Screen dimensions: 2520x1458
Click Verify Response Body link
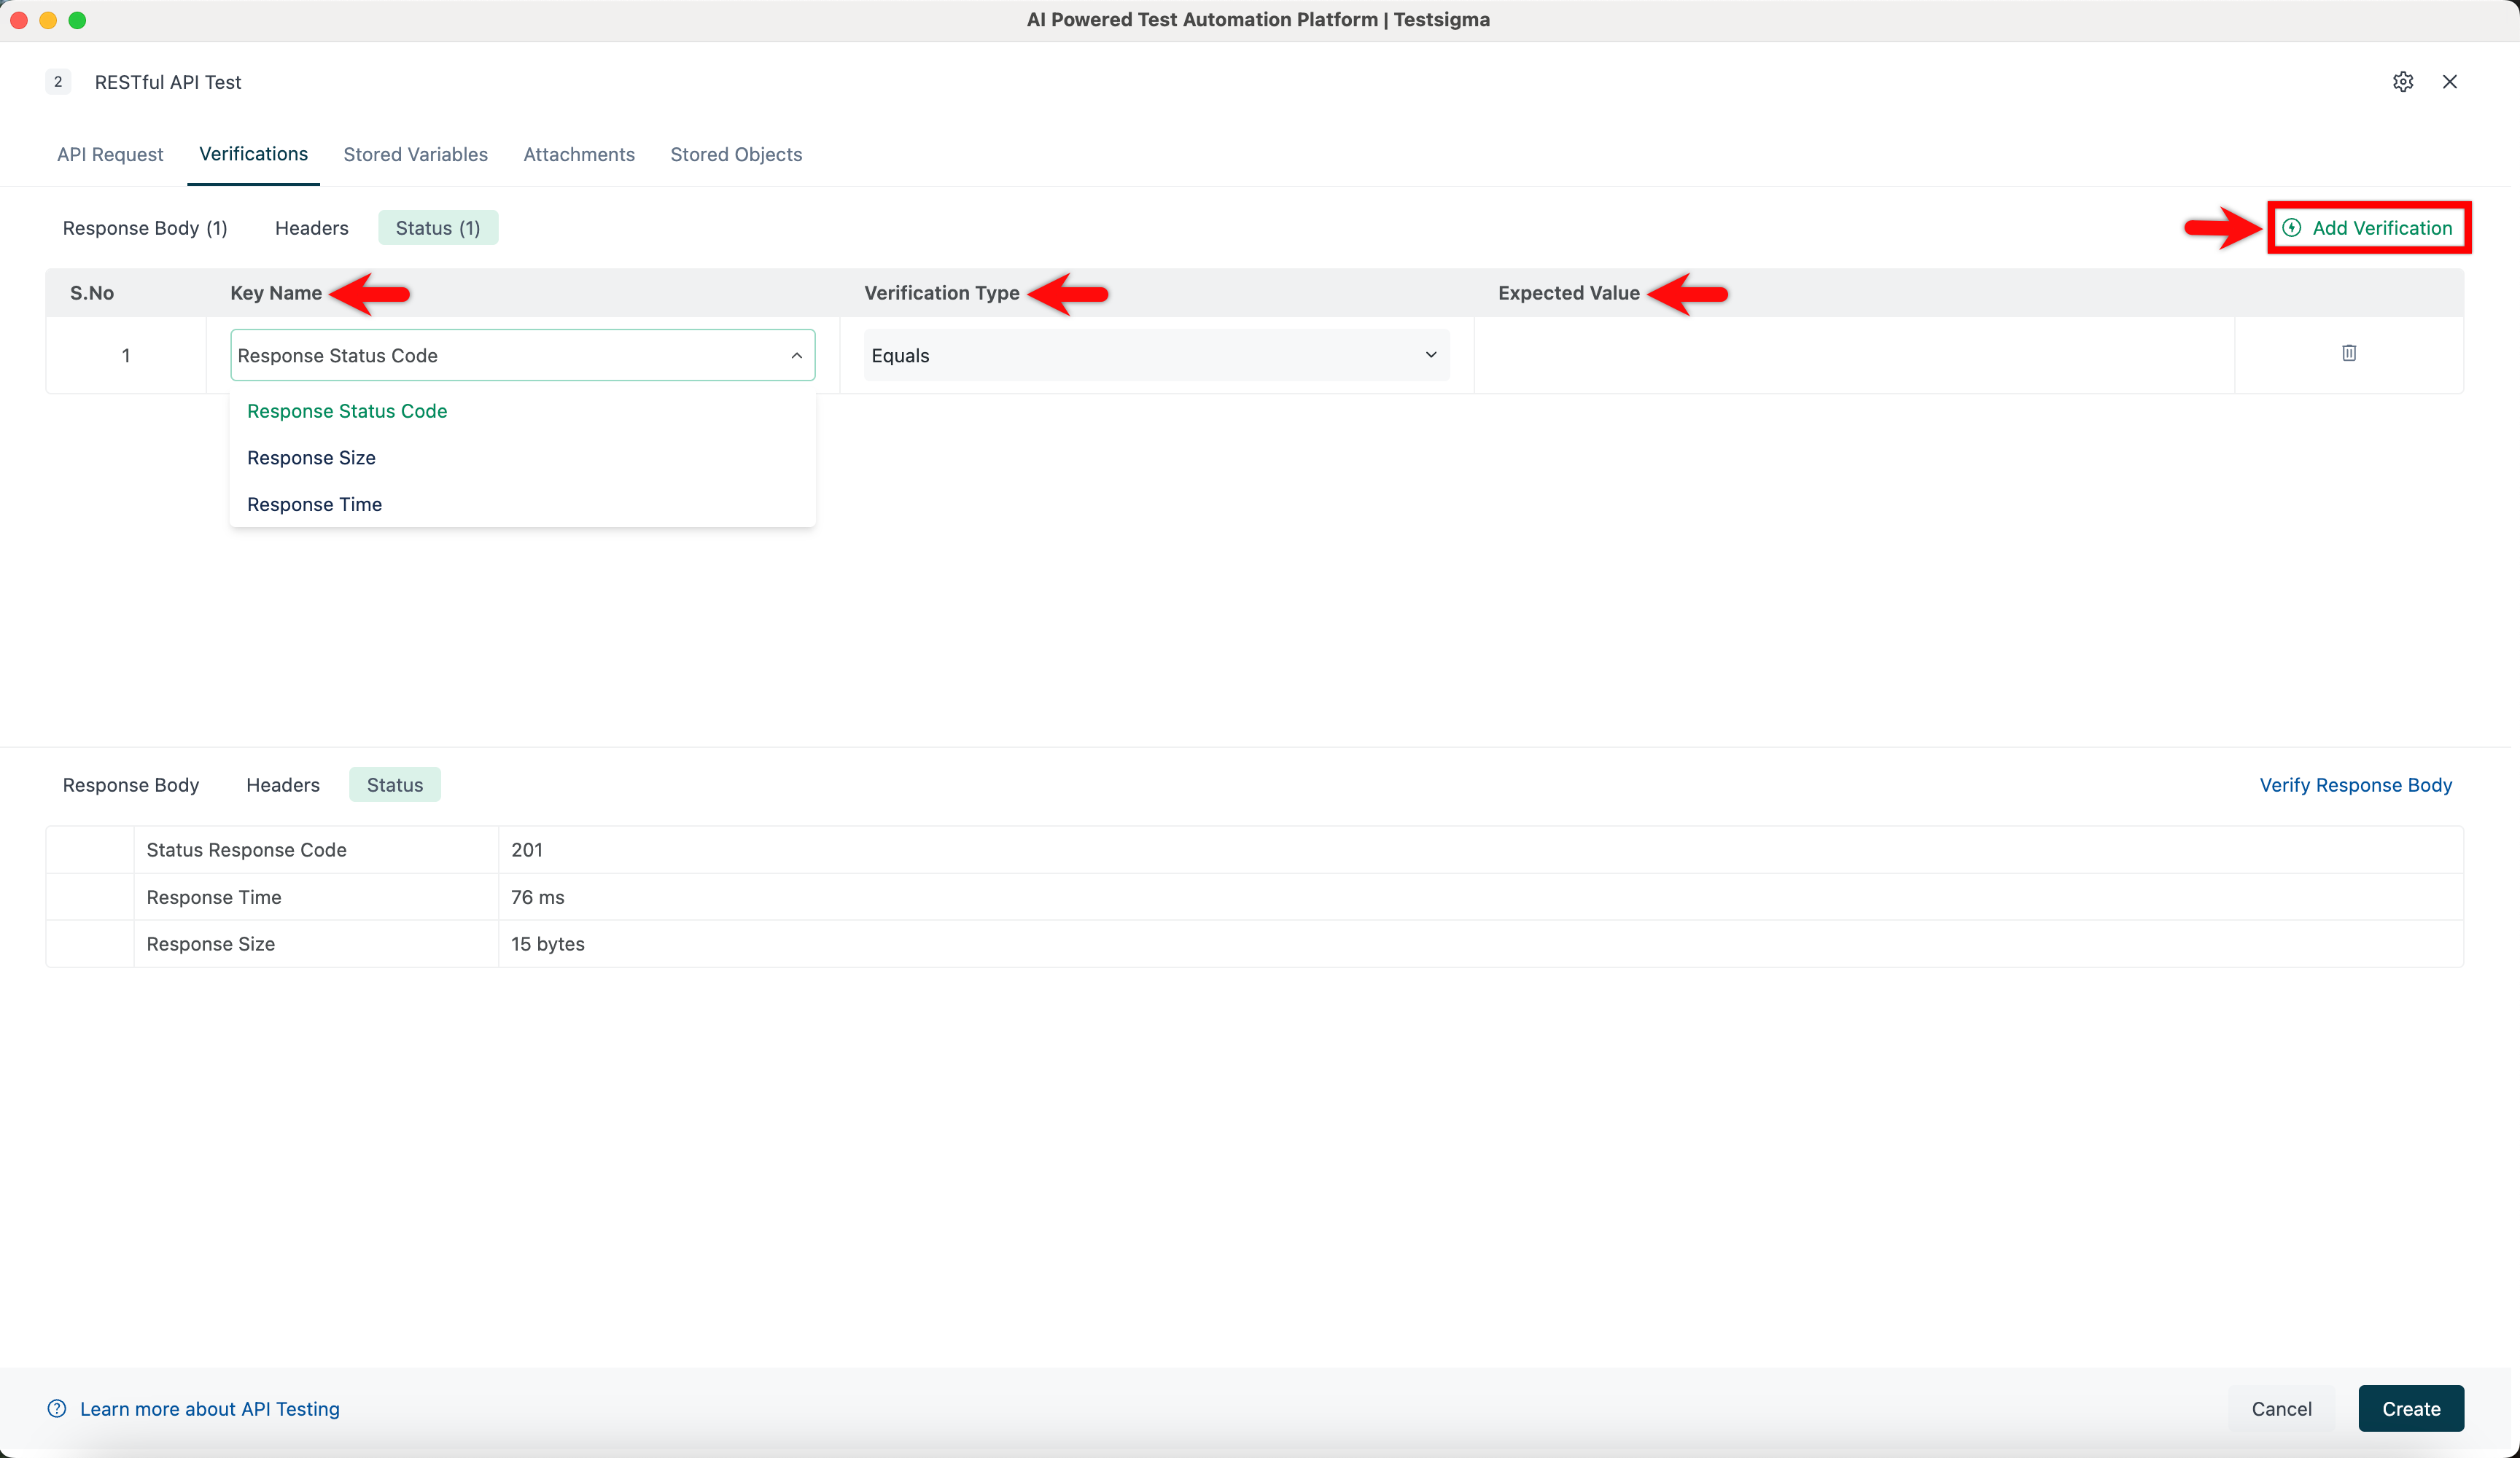pos(2356,784)
